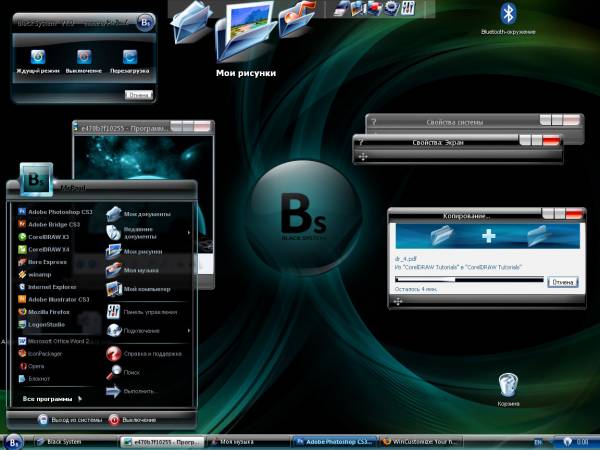This screenshot has height=450, width=600.
Task: Launch Adobe Illustrator CS3
Action: pos(58,299)
